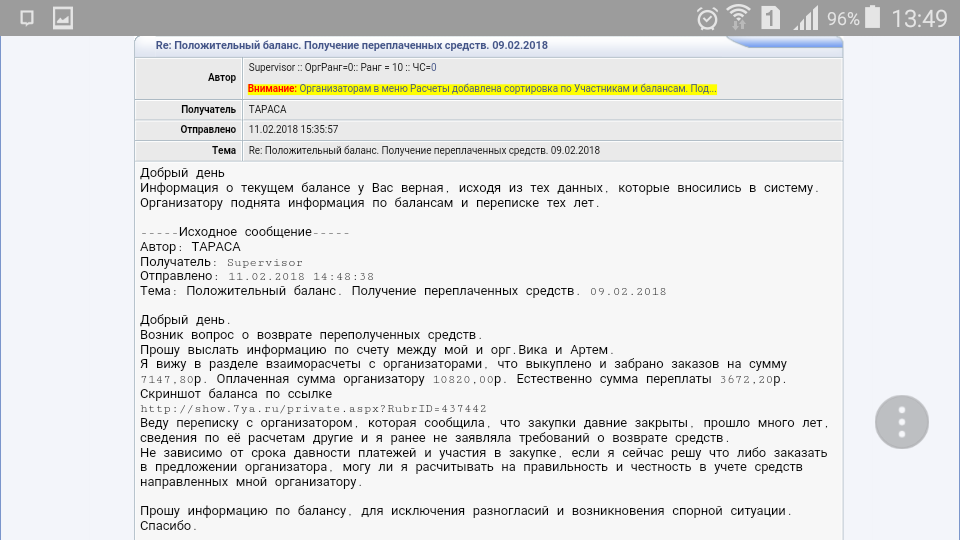This screenshot has height=540, width=960.
Task: Tap the Wi-Fi status icon
Action: pos(739,18)
